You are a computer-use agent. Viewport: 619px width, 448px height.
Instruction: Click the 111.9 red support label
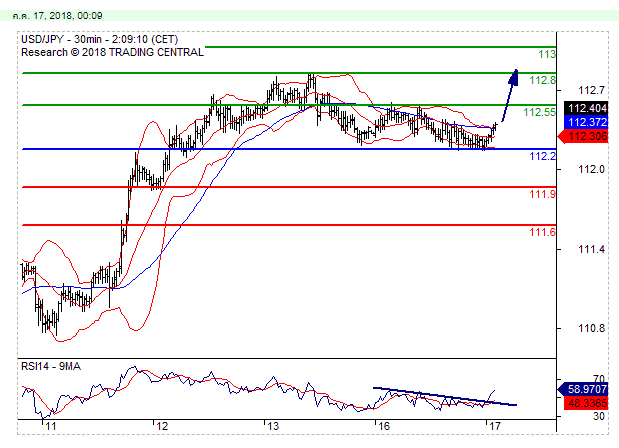[542, 194]
